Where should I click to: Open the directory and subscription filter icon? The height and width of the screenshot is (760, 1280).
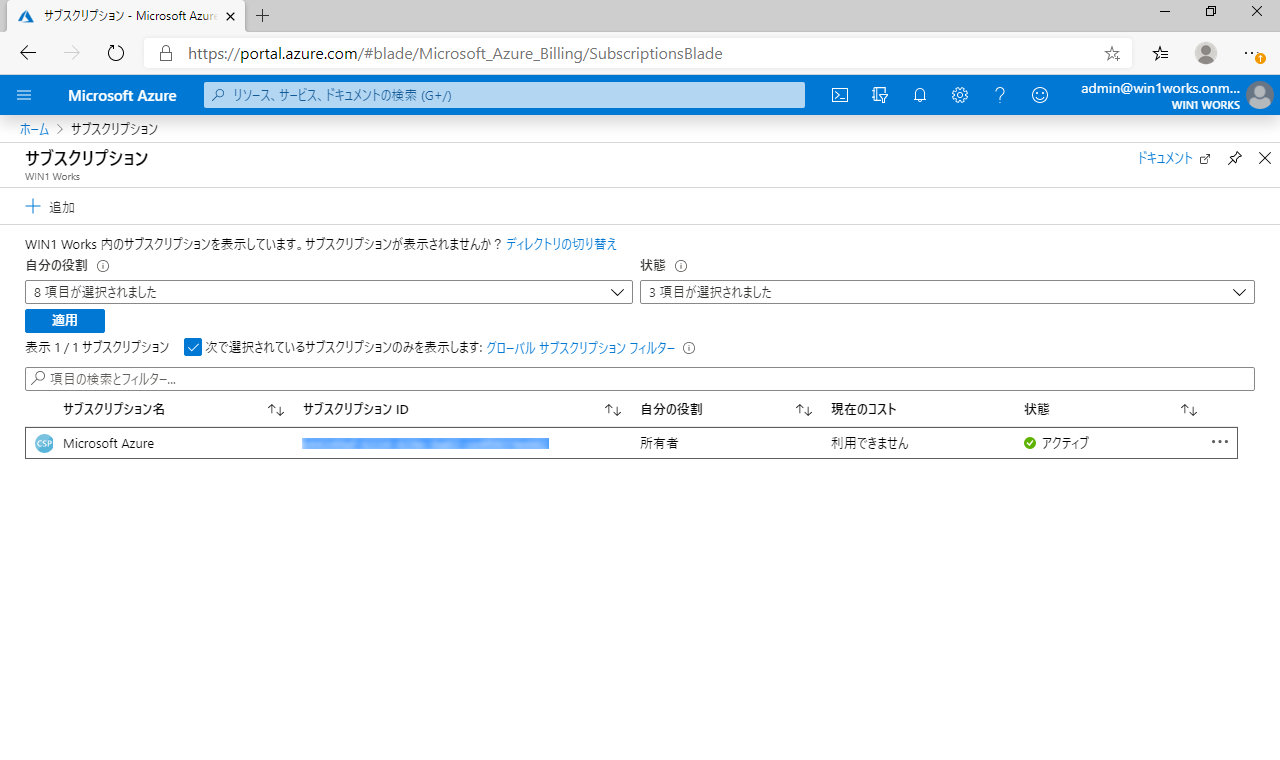(x=880, y=95)
